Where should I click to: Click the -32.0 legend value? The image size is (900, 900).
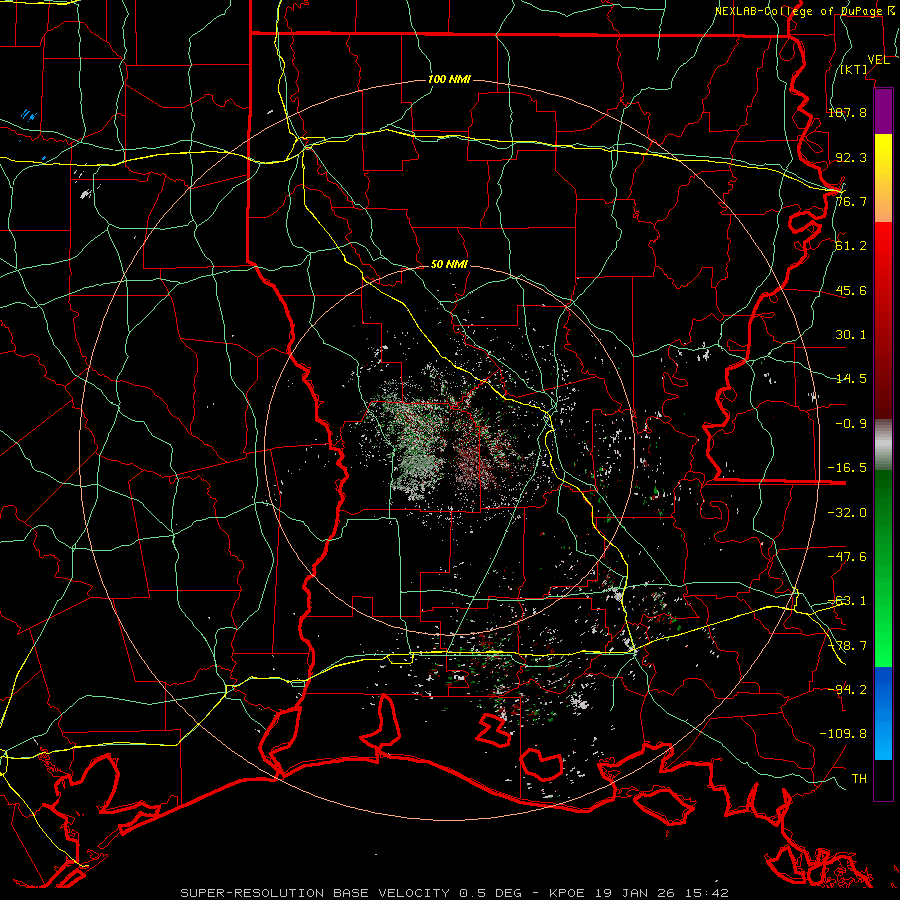tap(848, 513)
